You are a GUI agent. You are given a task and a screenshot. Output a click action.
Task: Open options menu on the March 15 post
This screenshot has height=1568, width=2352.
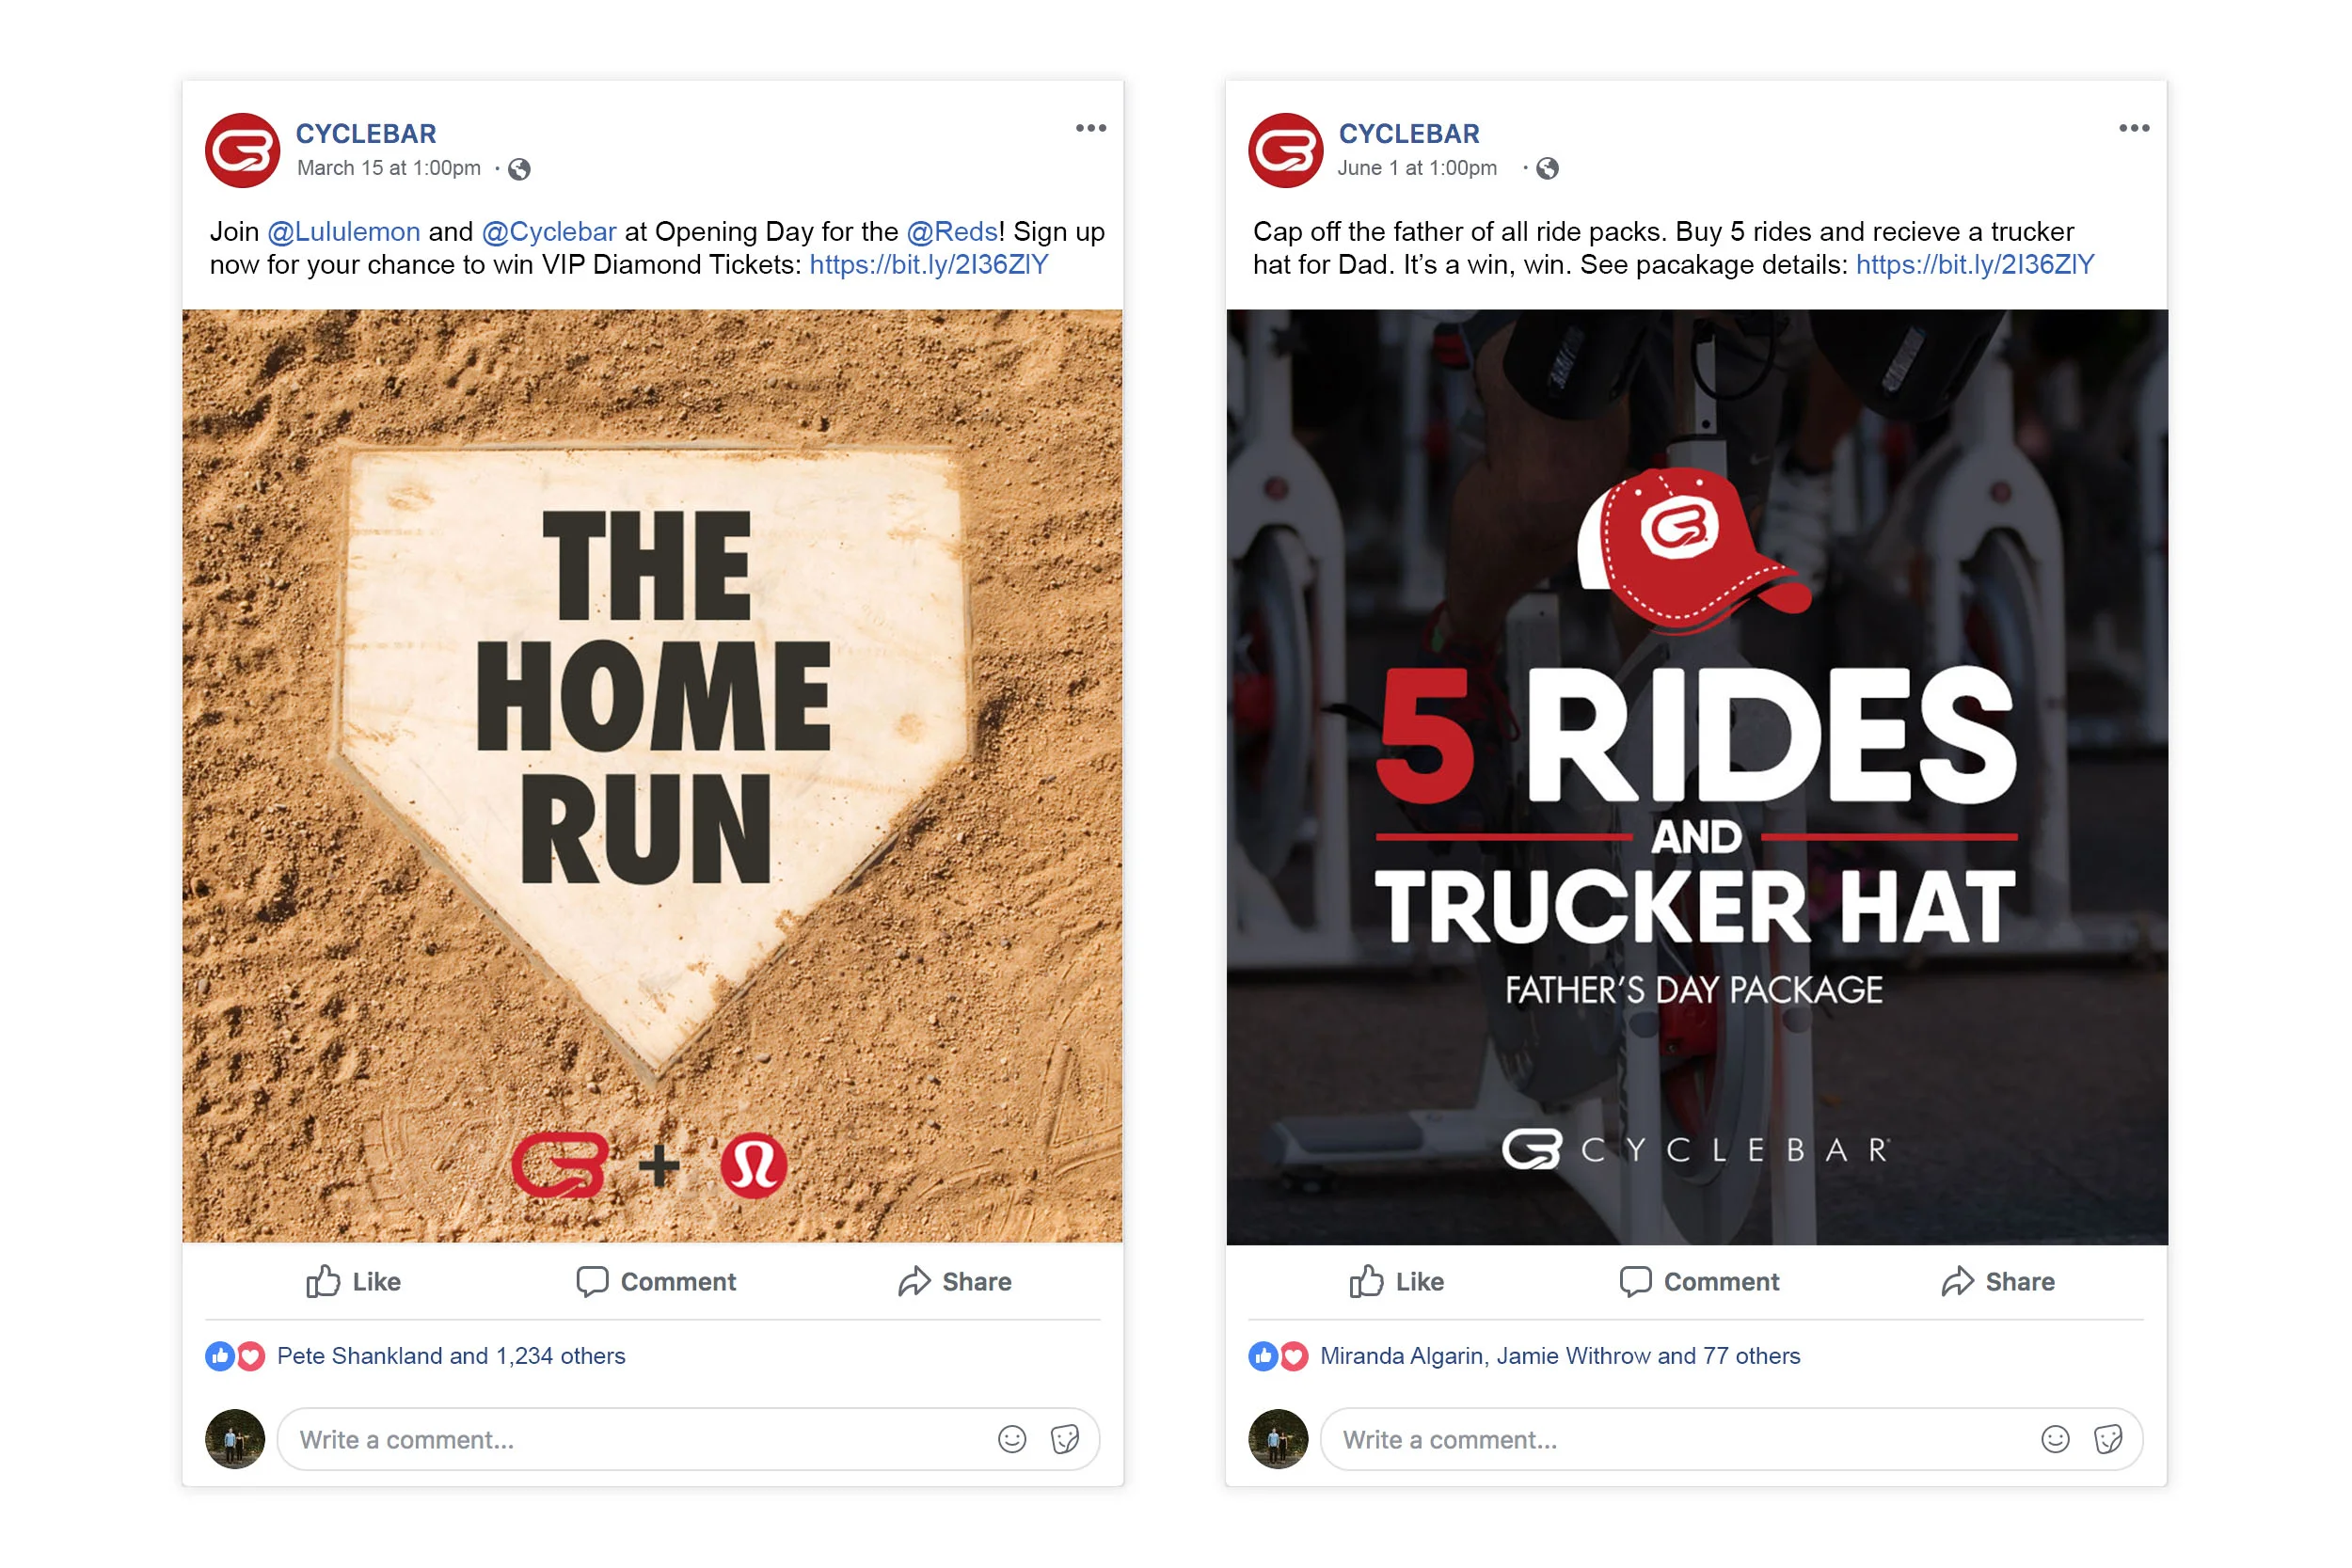pos(1091,128)
